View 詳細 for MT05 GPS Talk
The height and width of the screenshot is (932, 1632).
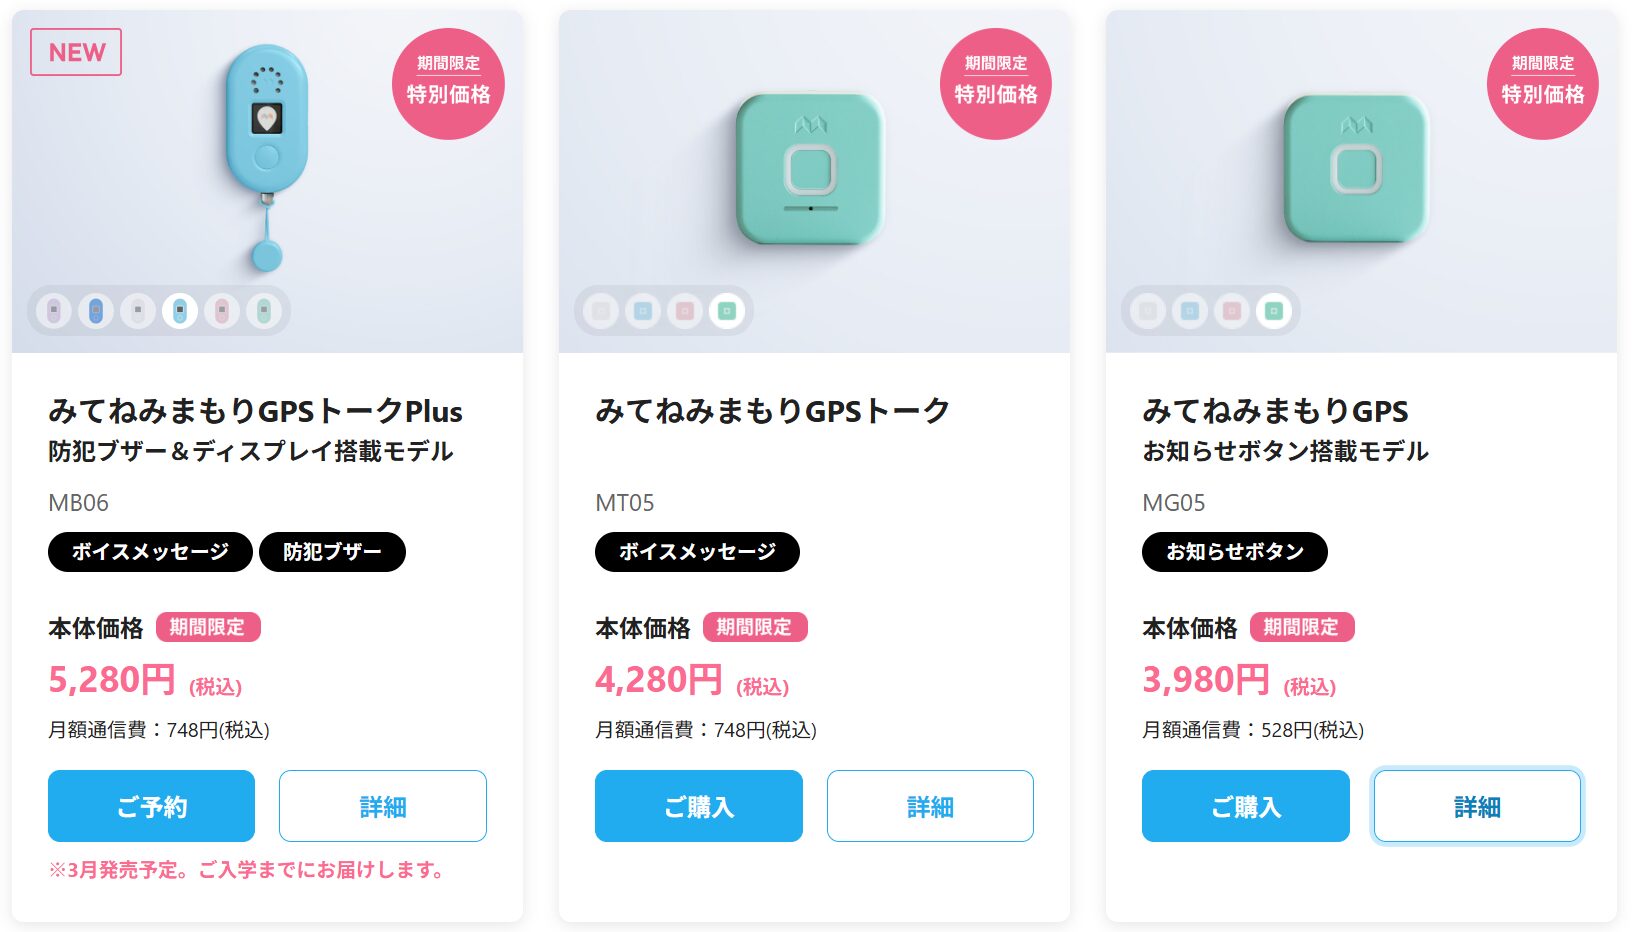click(x=930, y=806)
